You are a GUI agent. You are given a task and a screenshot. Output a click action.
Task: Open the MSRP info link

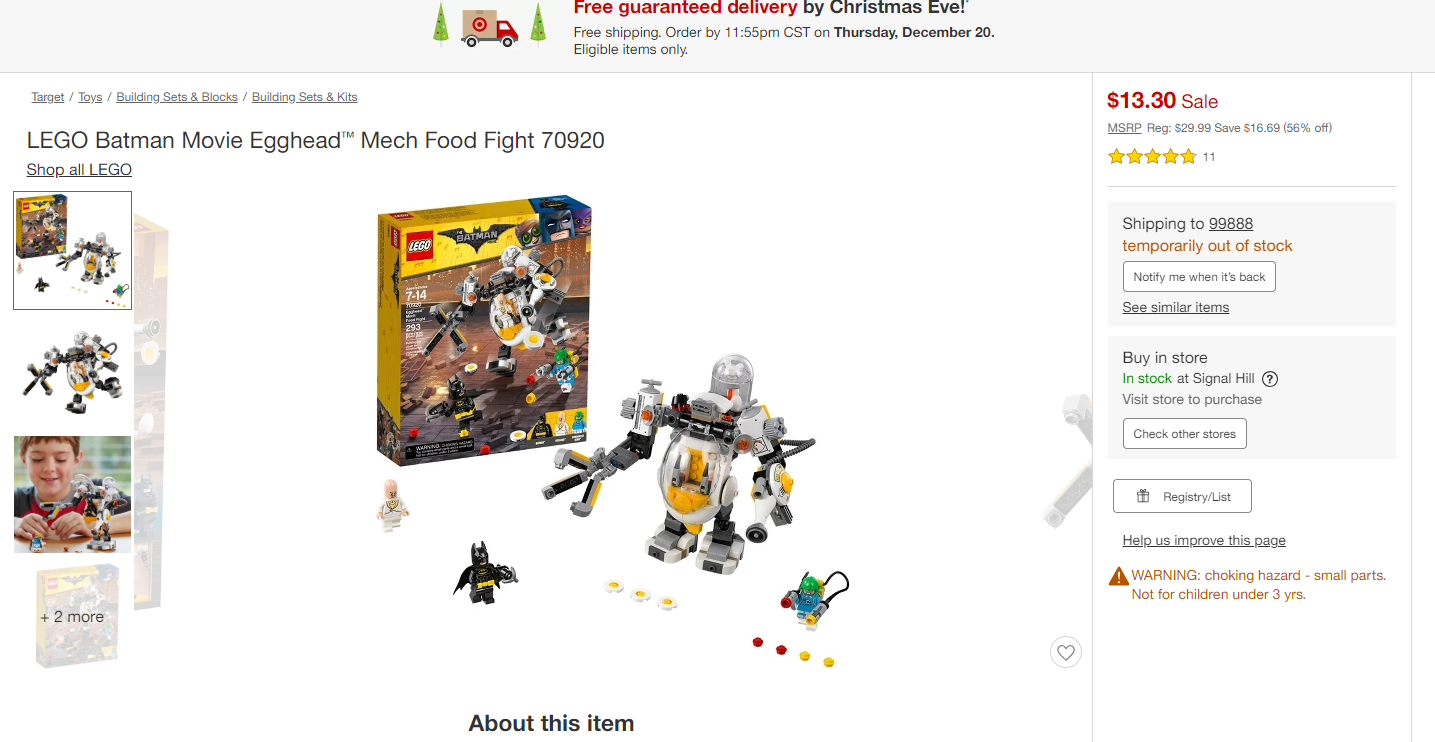[x=1124, y=128]
